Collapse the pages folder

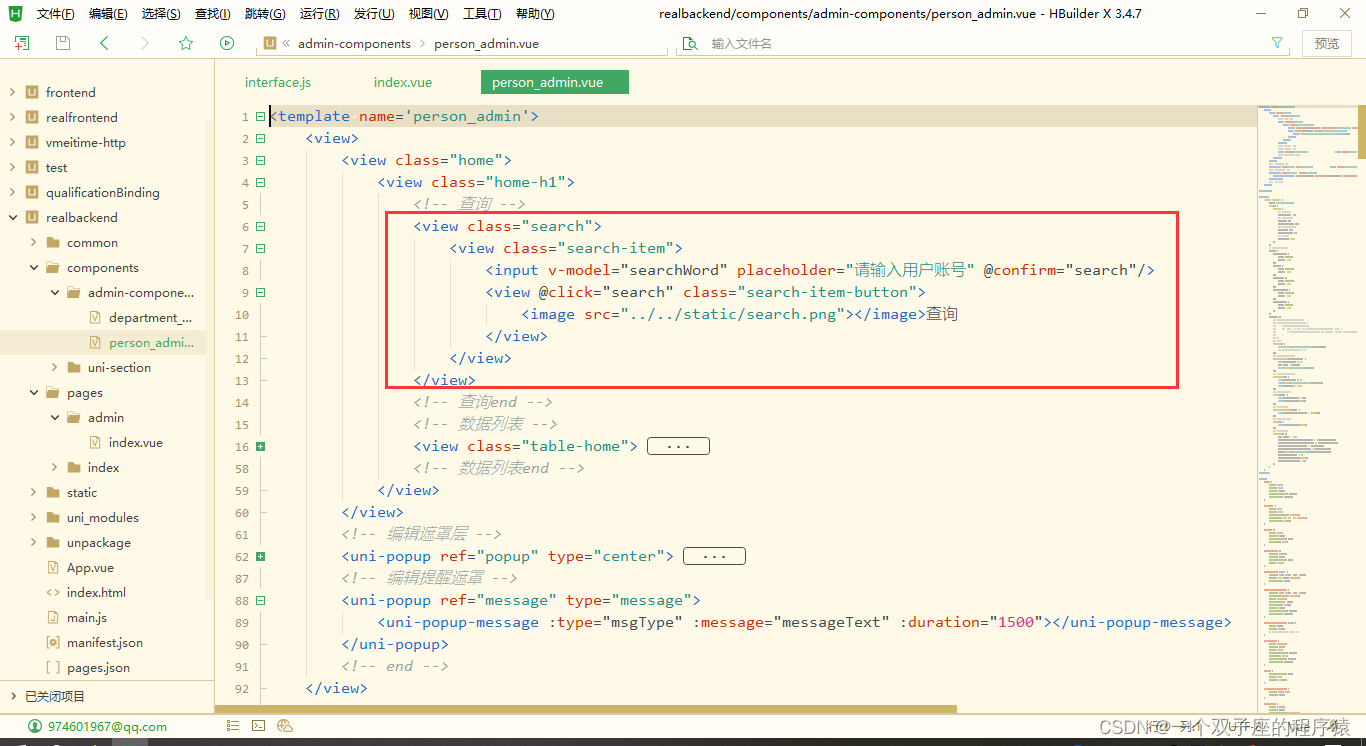(x=33, y=392)
